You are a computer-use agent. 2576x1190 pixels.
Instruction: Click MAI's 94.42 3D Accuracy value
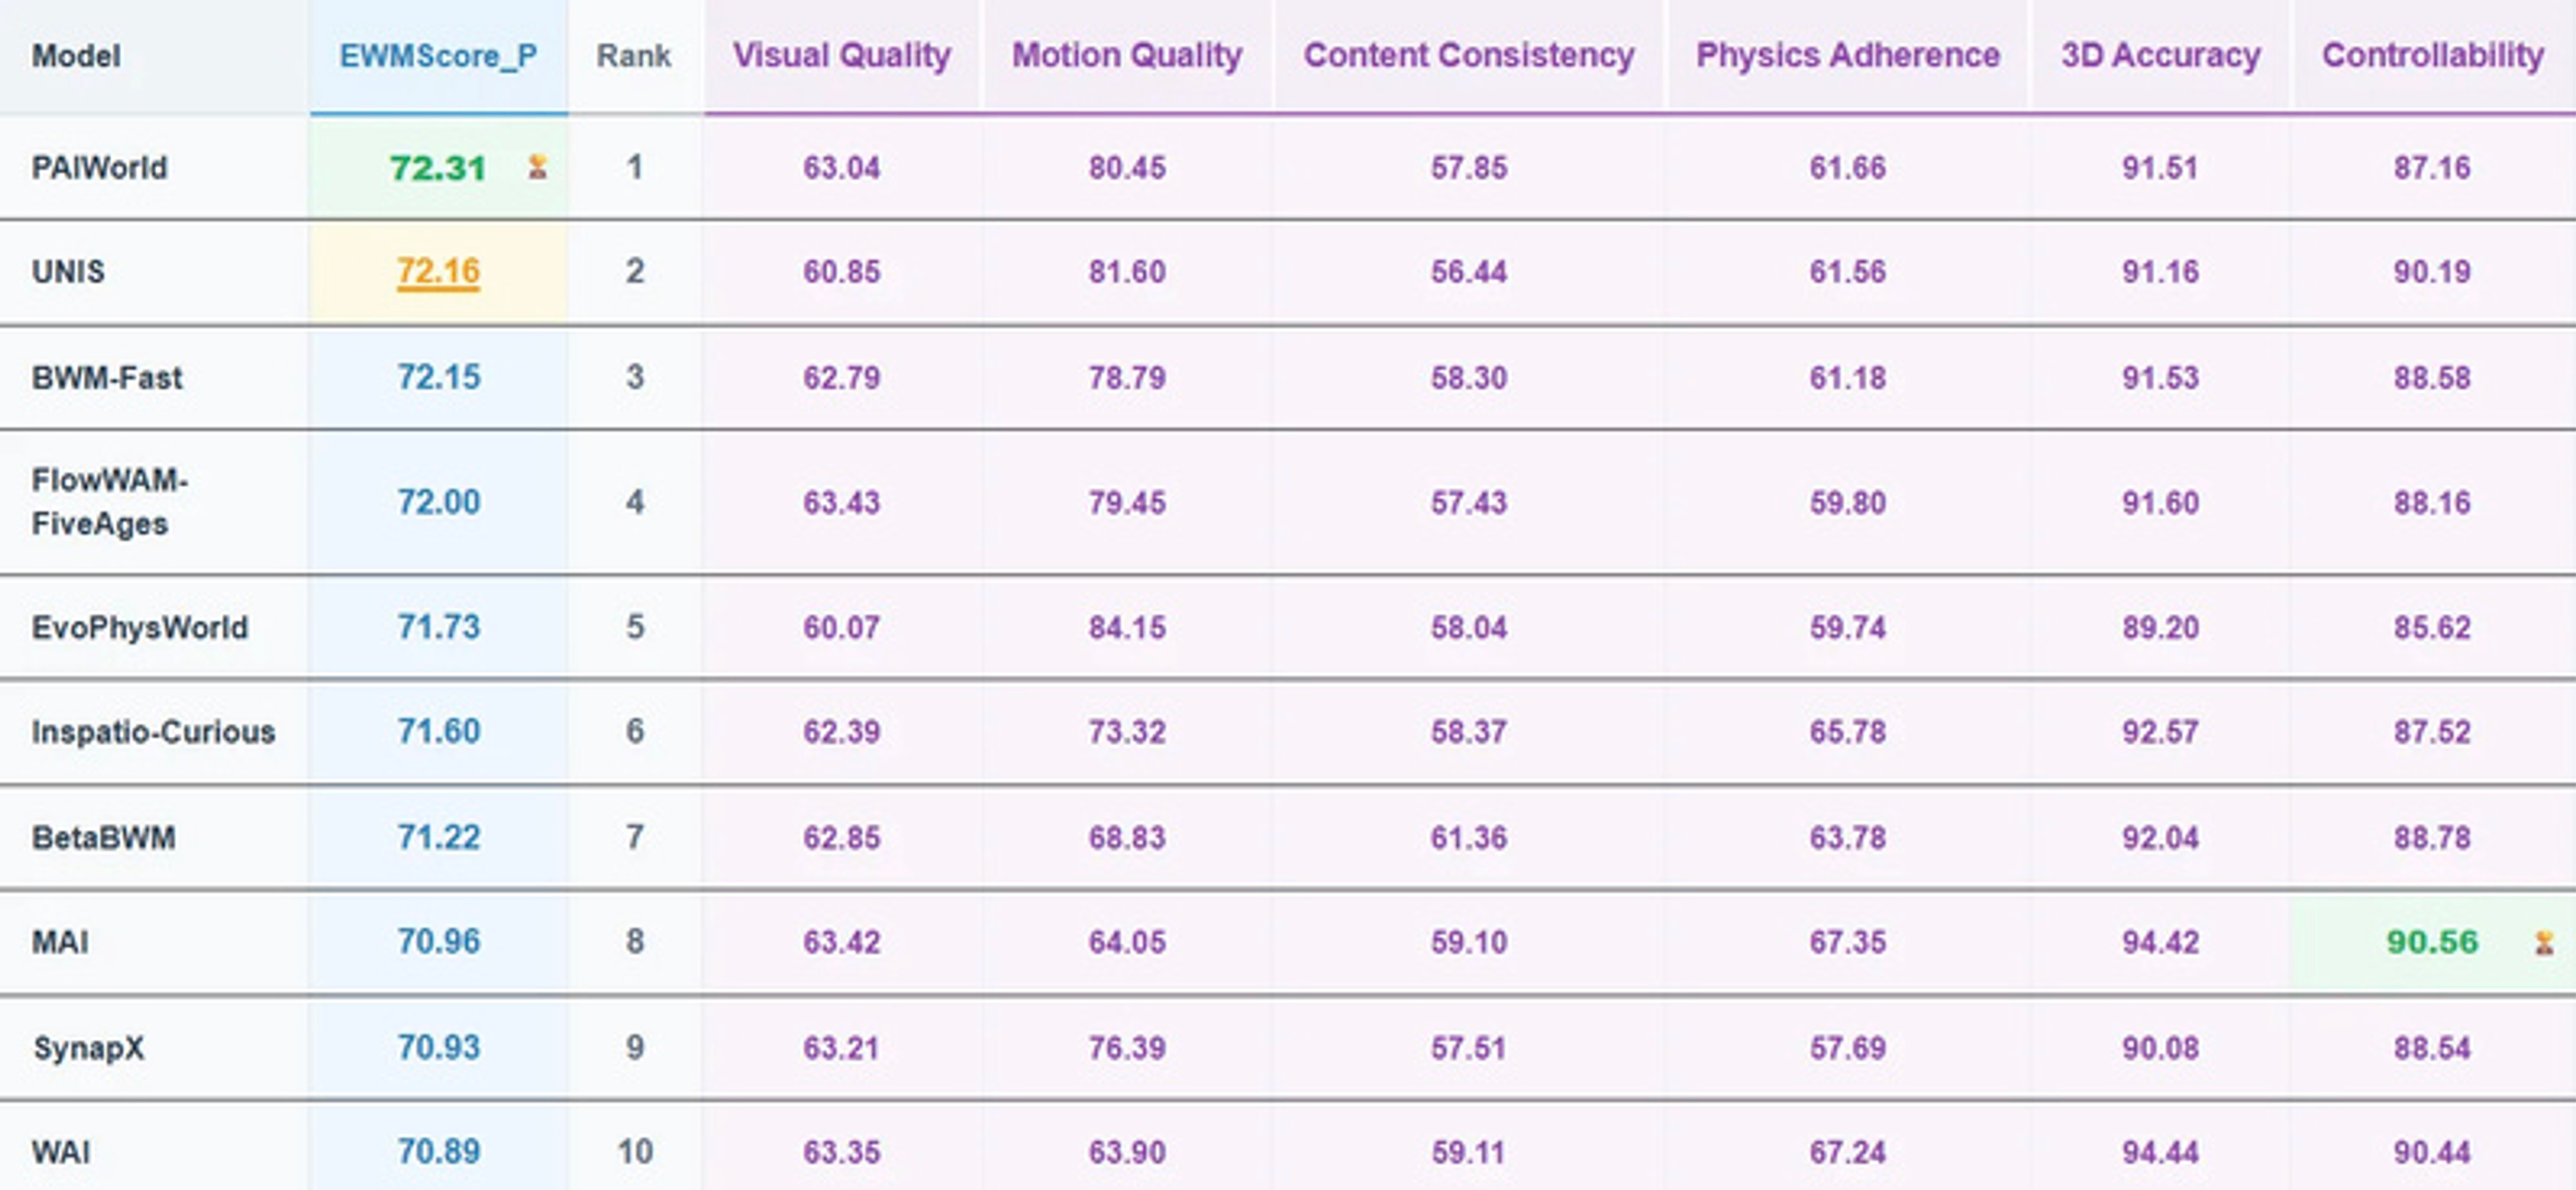[x=2160, y=942]
